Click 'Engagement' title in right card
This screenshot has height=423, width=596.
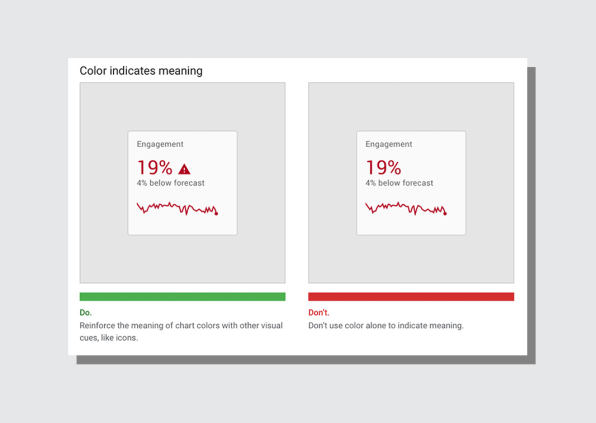(x=388, y=144)
